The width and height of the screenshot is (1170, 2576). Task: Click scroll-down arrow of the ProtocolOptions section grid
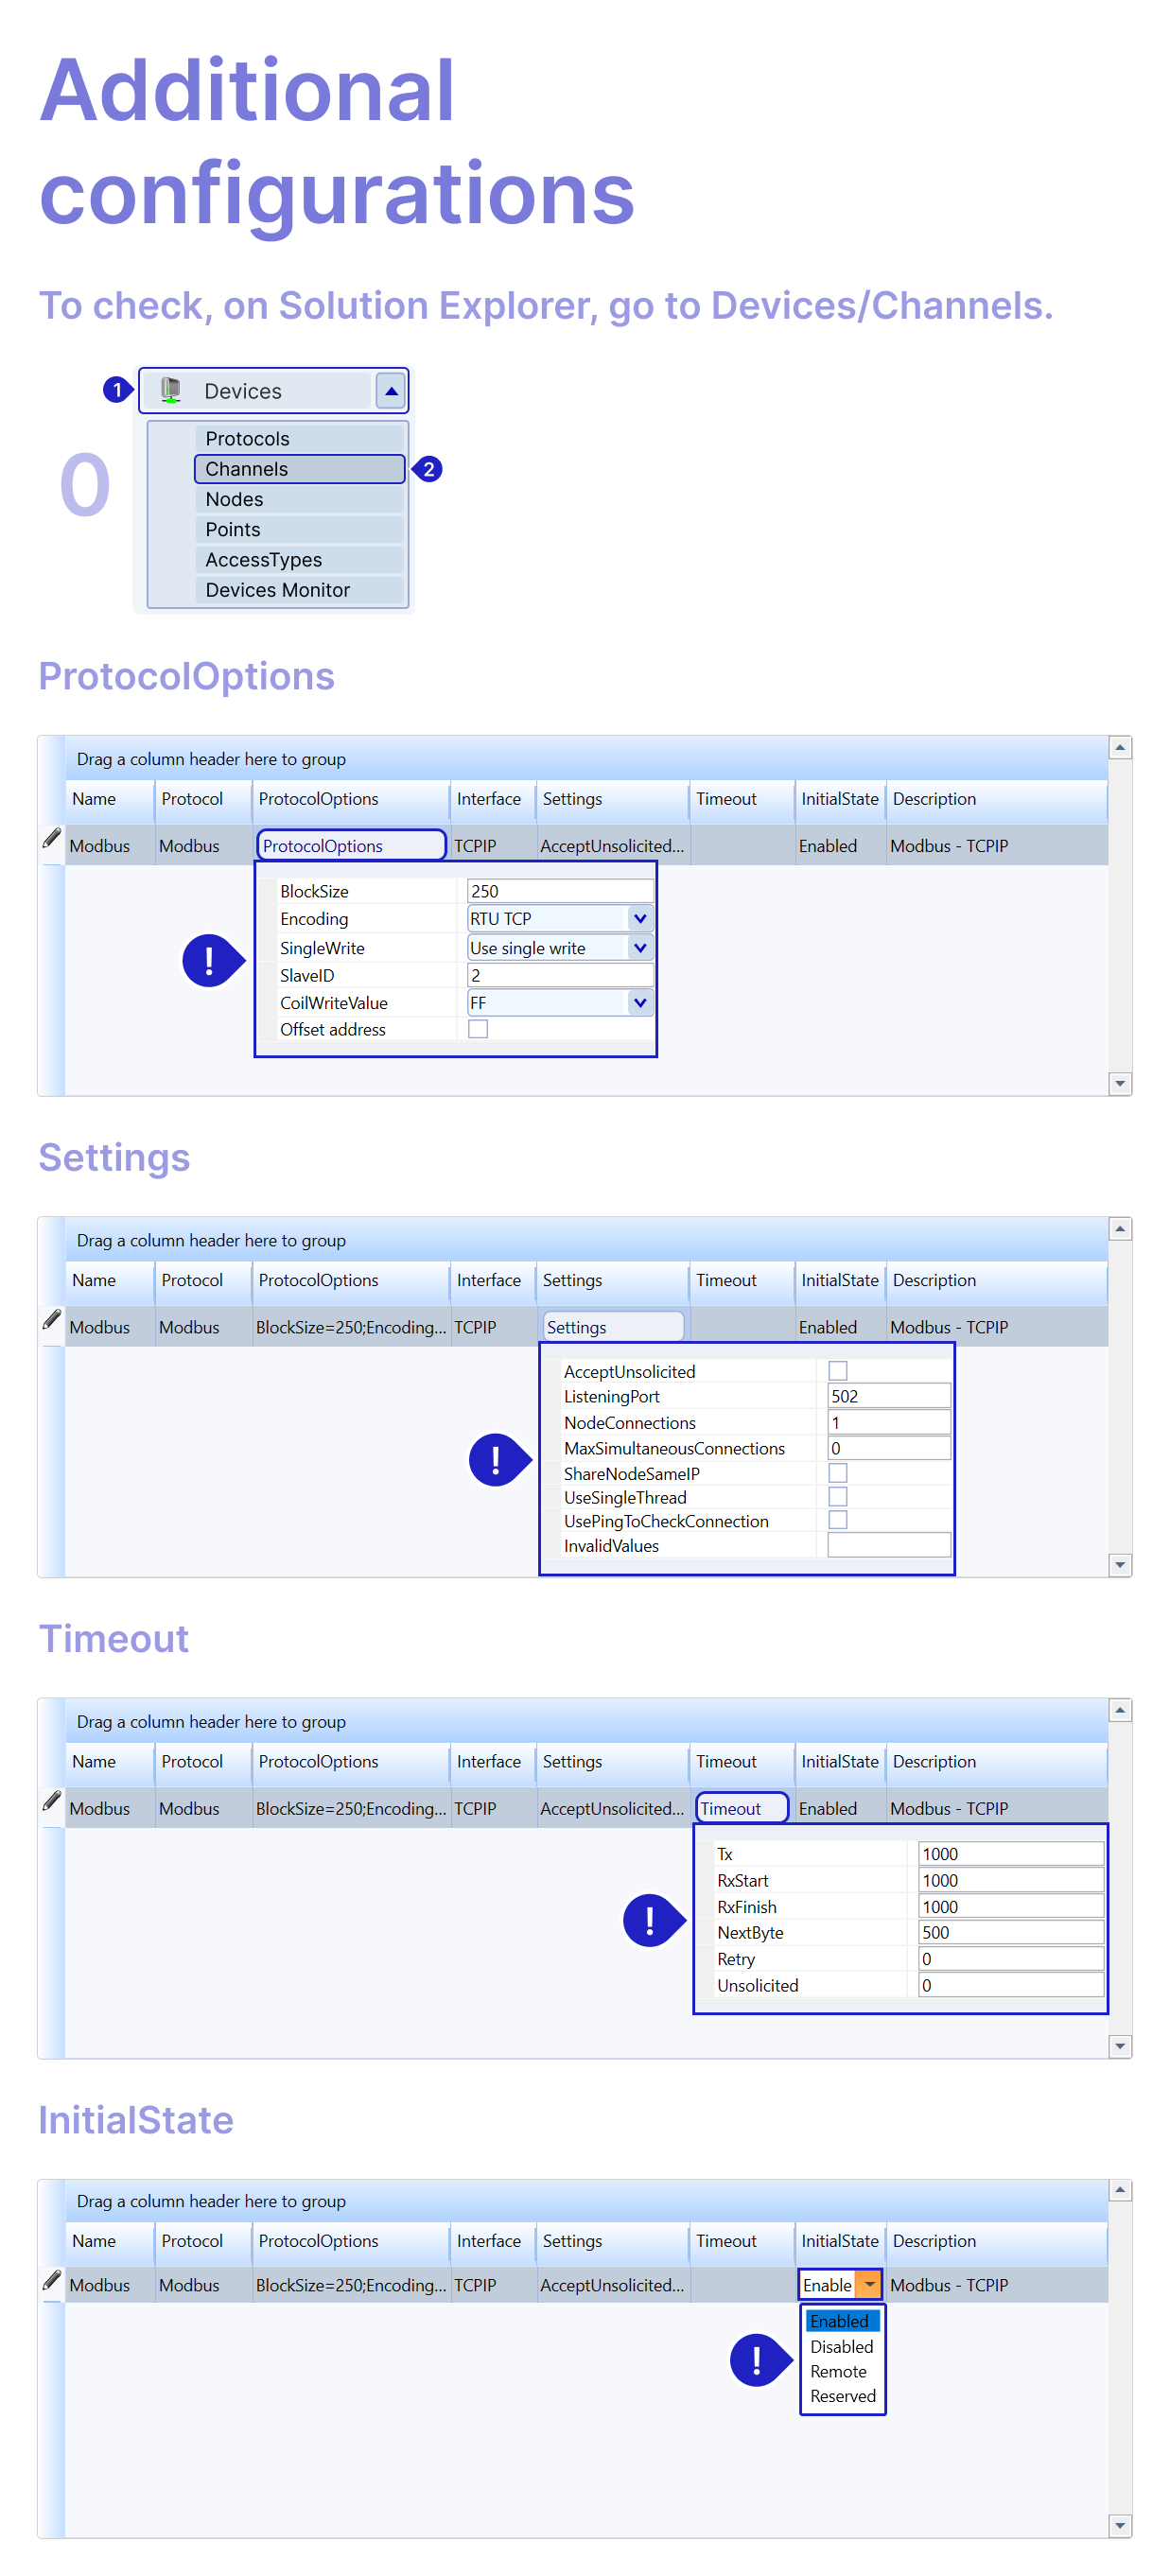[x=1120, y=1084]
